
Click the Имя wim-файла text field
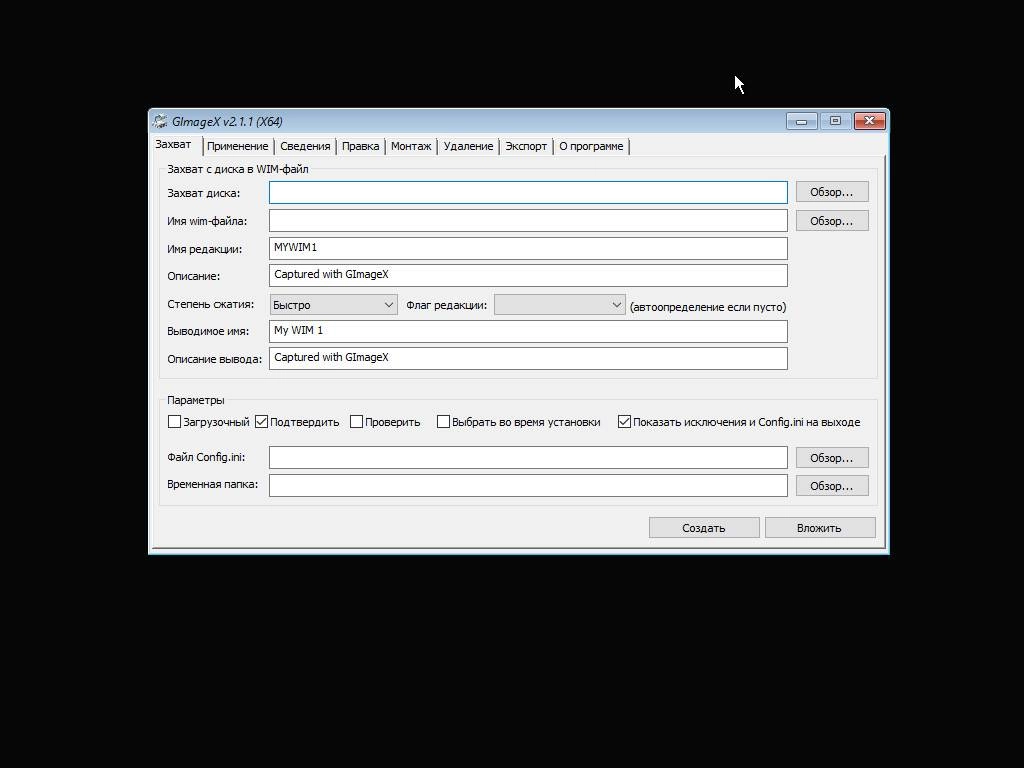pos(528,221)
